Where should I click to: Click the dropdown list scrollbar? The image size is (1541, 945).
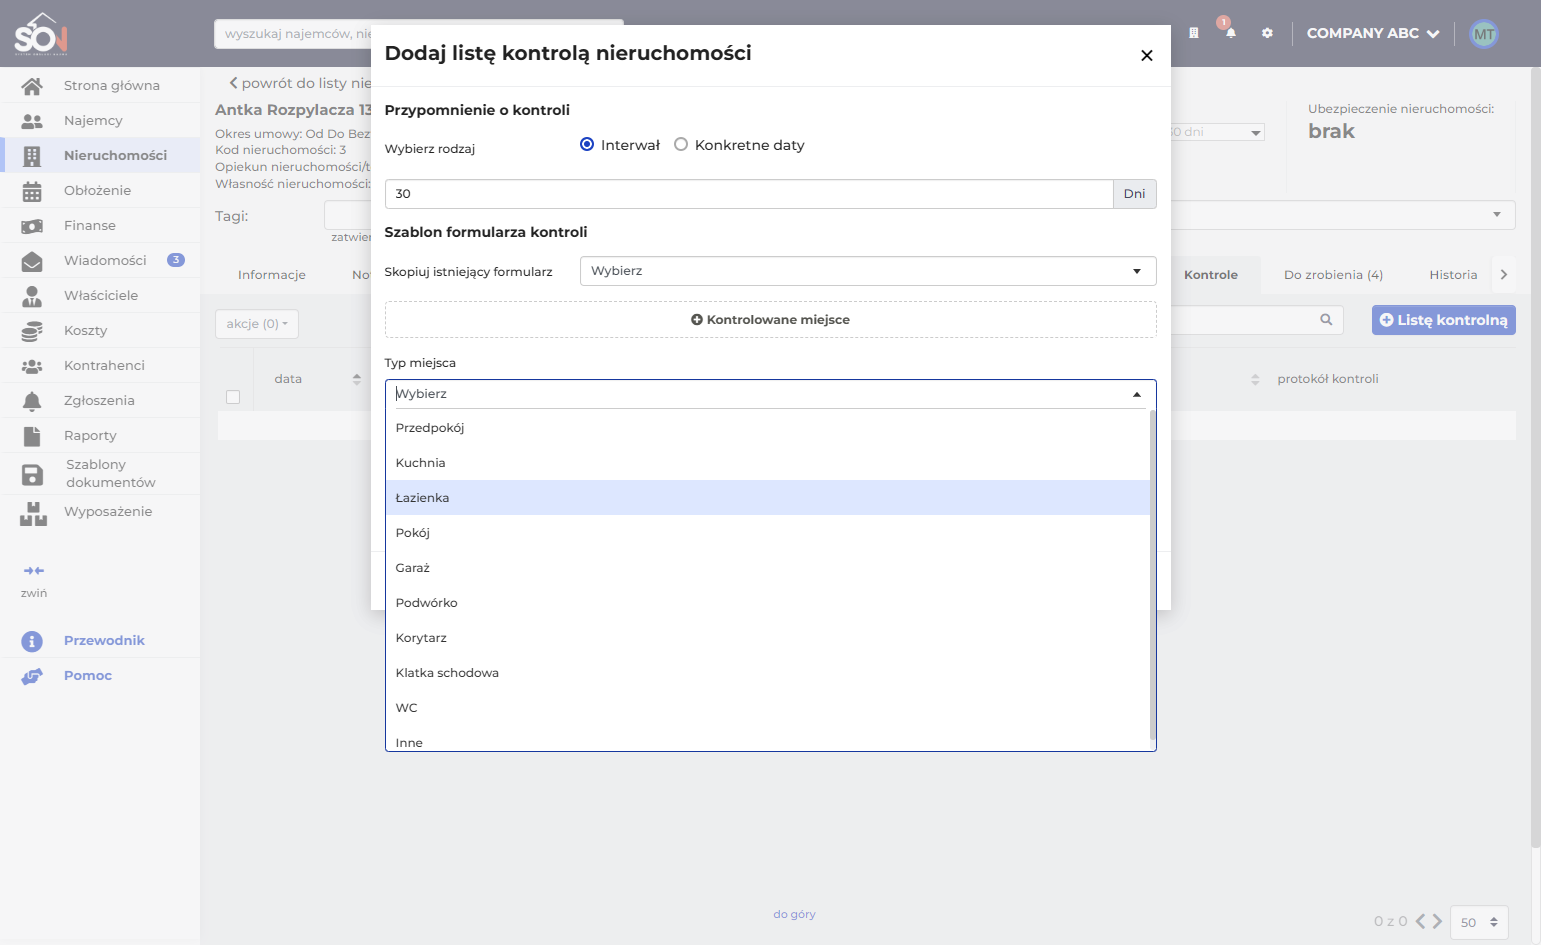click(x=1153, y=575)
